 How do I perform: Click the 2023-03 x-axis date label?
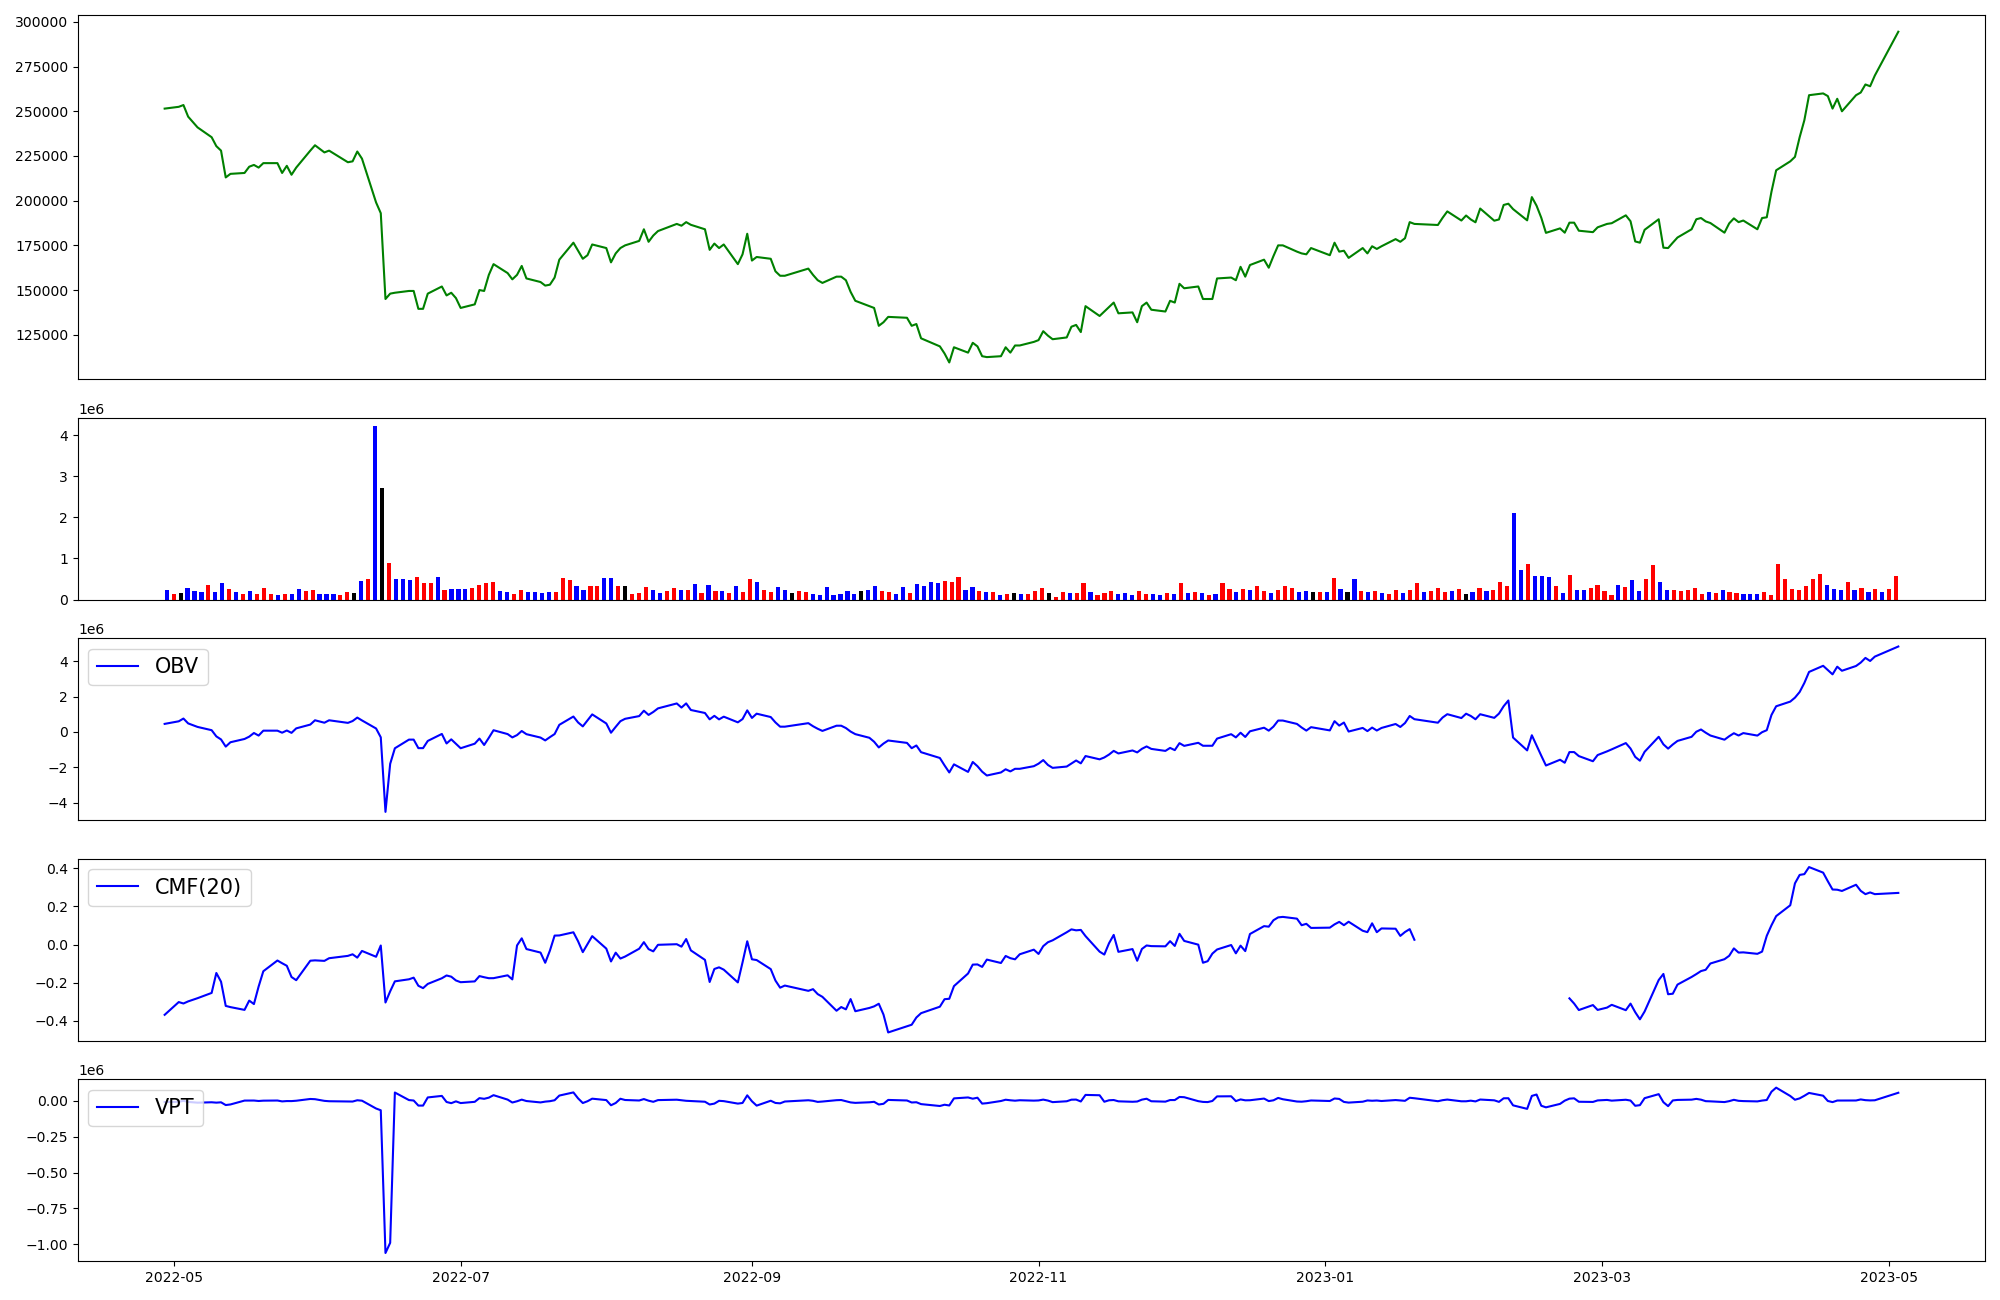1602,1277
